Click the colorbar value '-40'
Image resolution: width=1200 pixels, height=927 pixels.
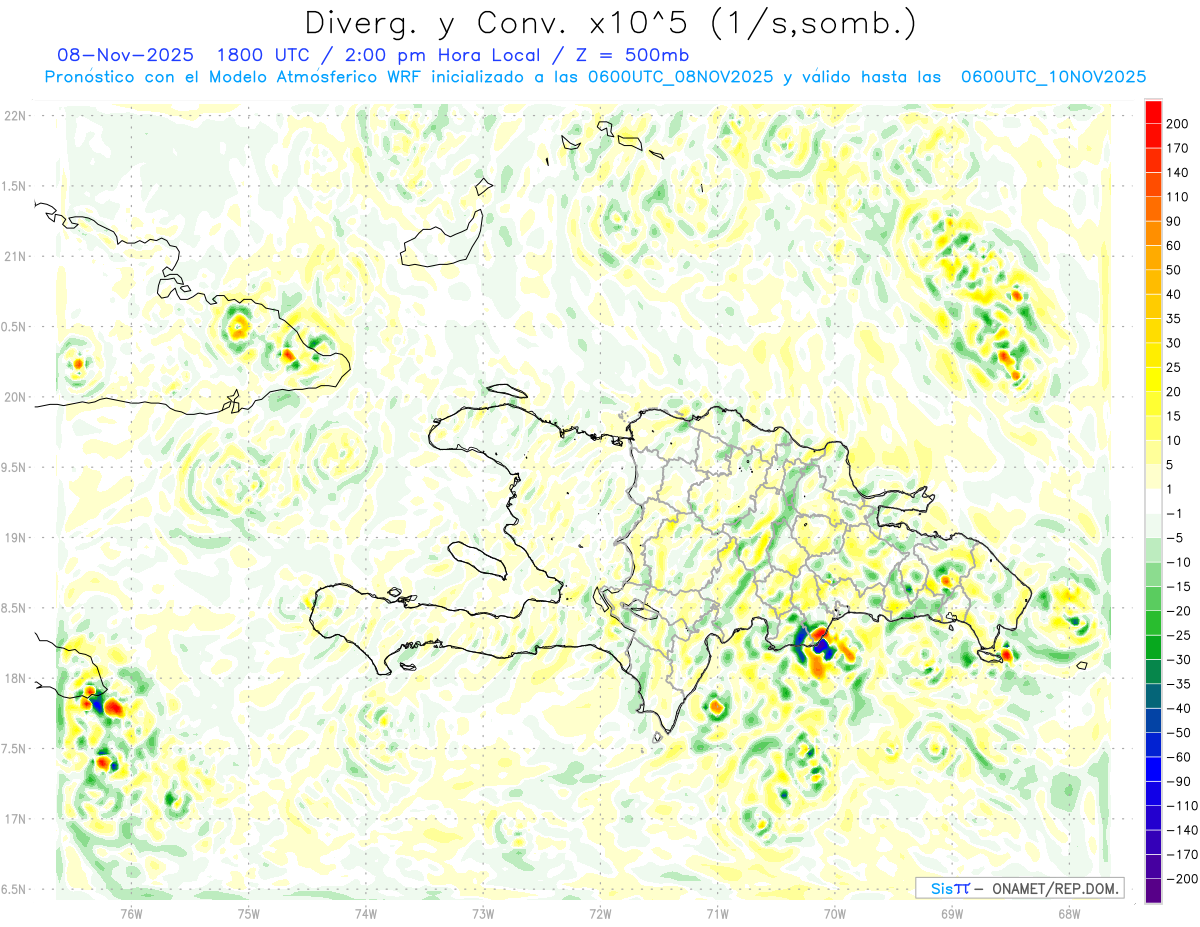coord(1177,709)
